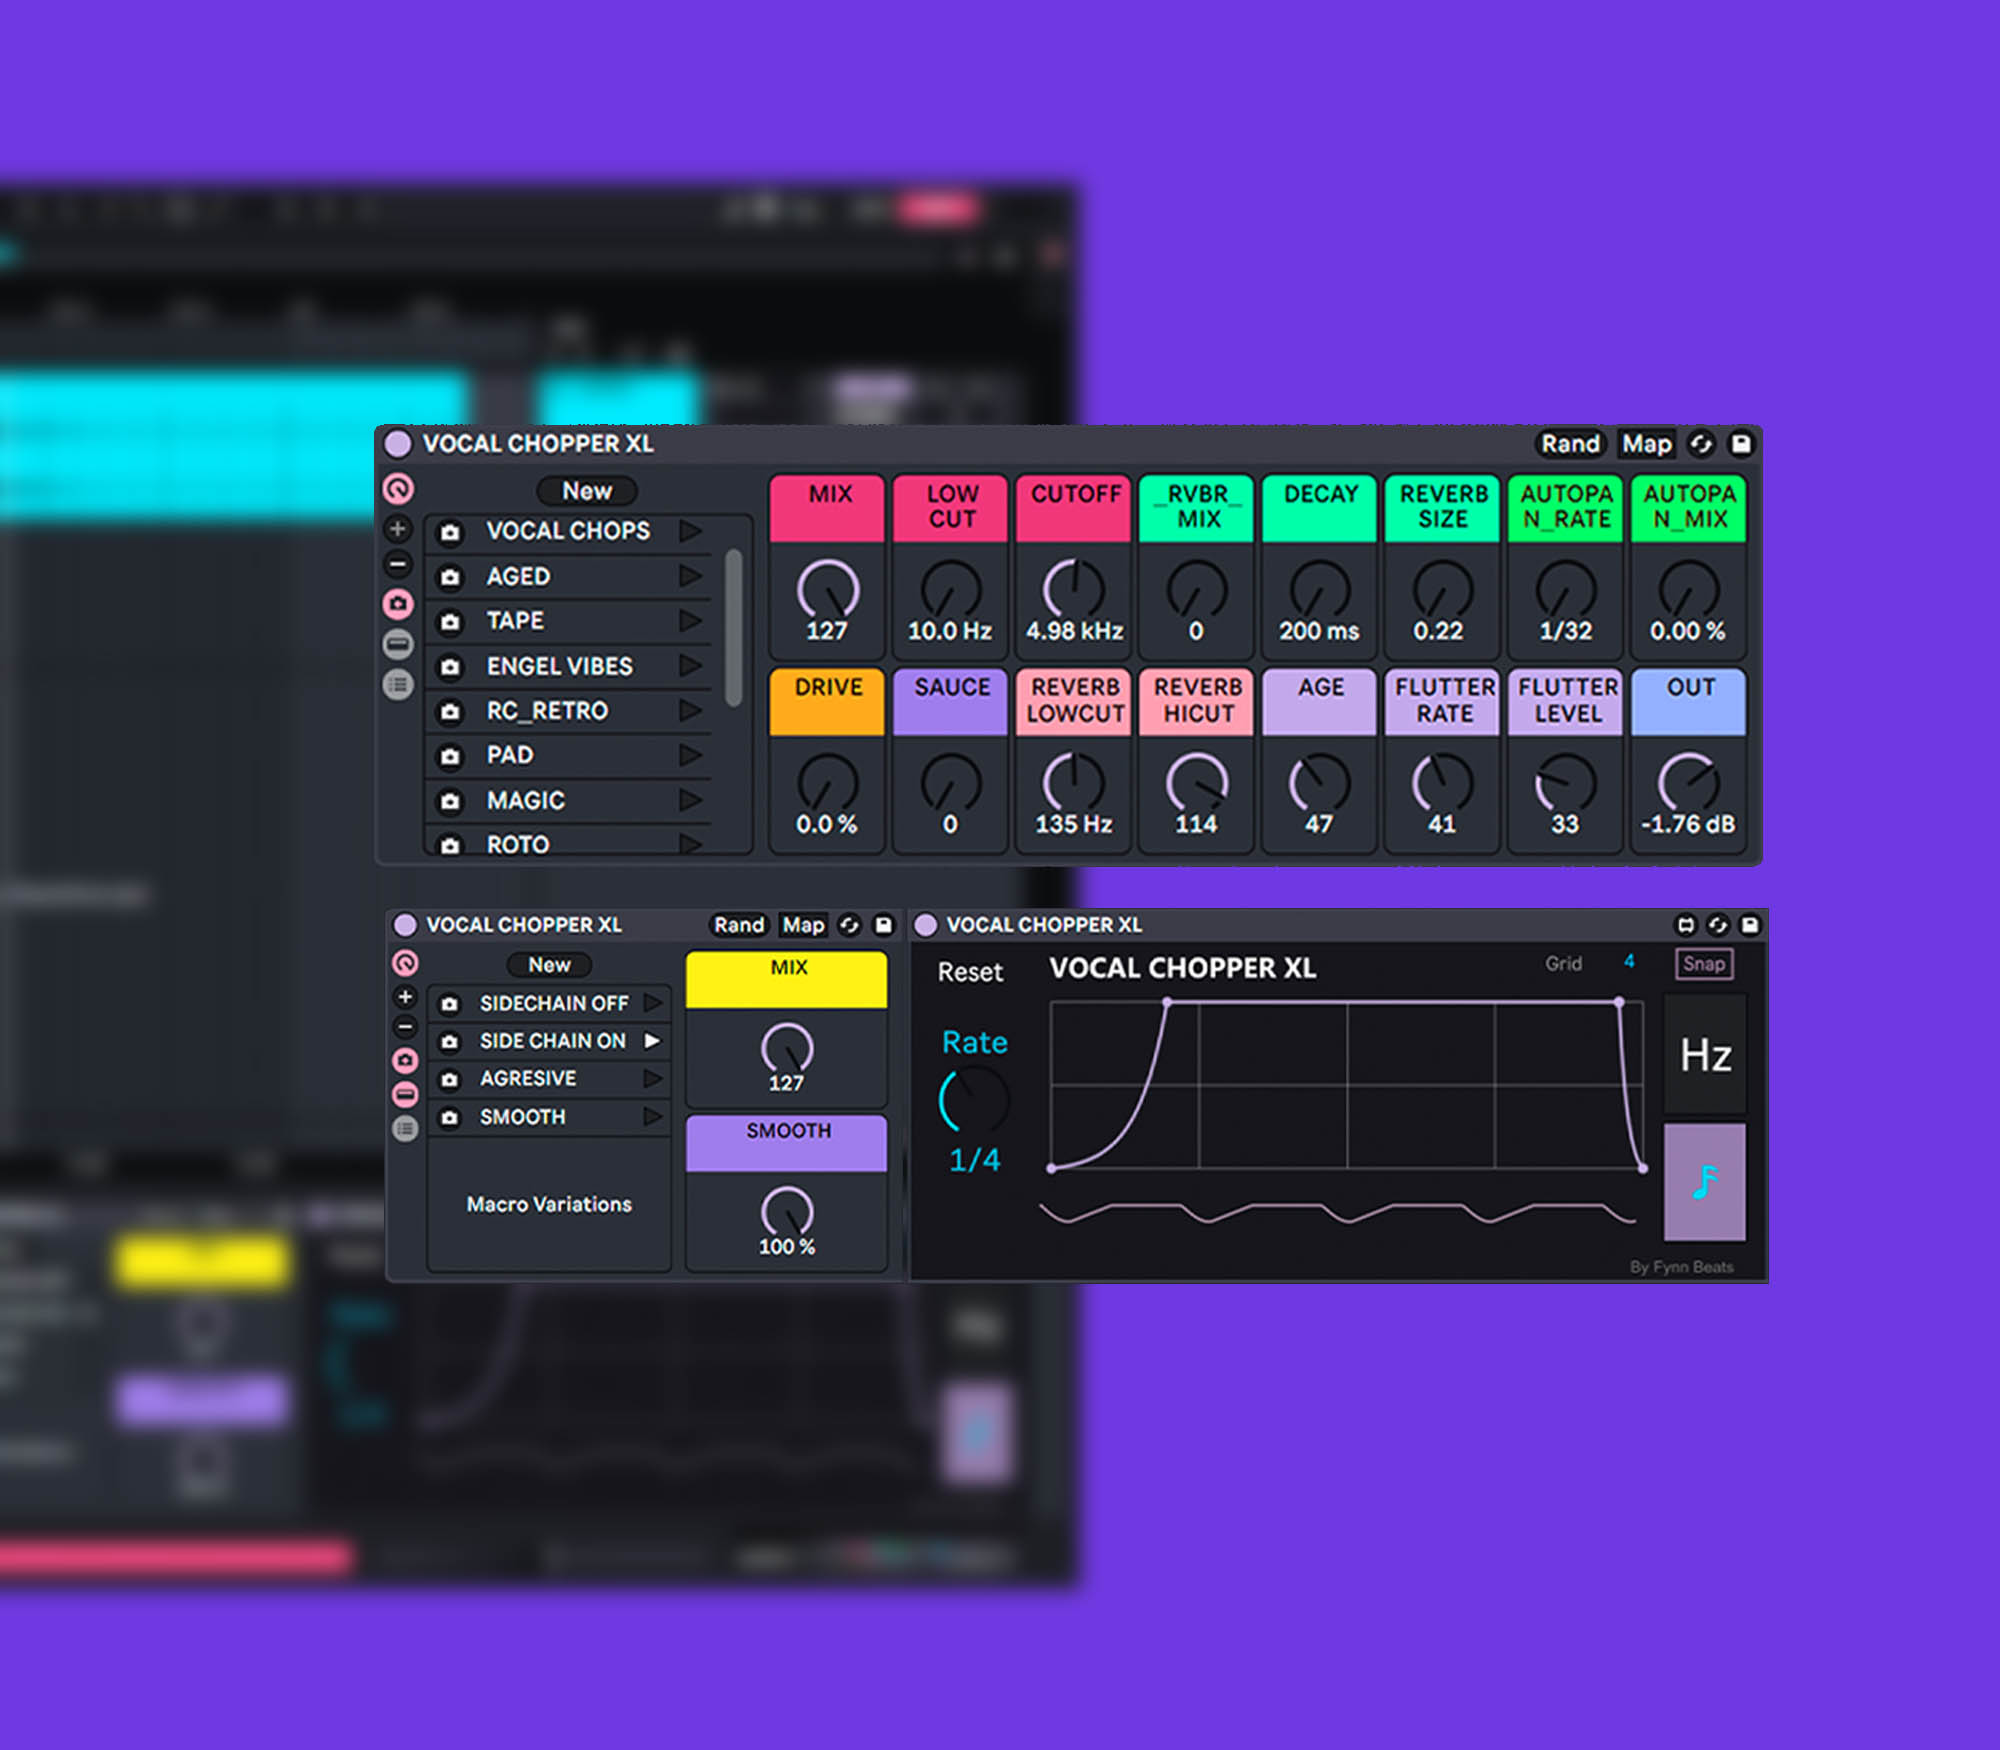Launch the SIDE CHAIN ON variation arrow
Image resolution: width=2000 pixels, height=1750 pixels.
coord(653,1041)
